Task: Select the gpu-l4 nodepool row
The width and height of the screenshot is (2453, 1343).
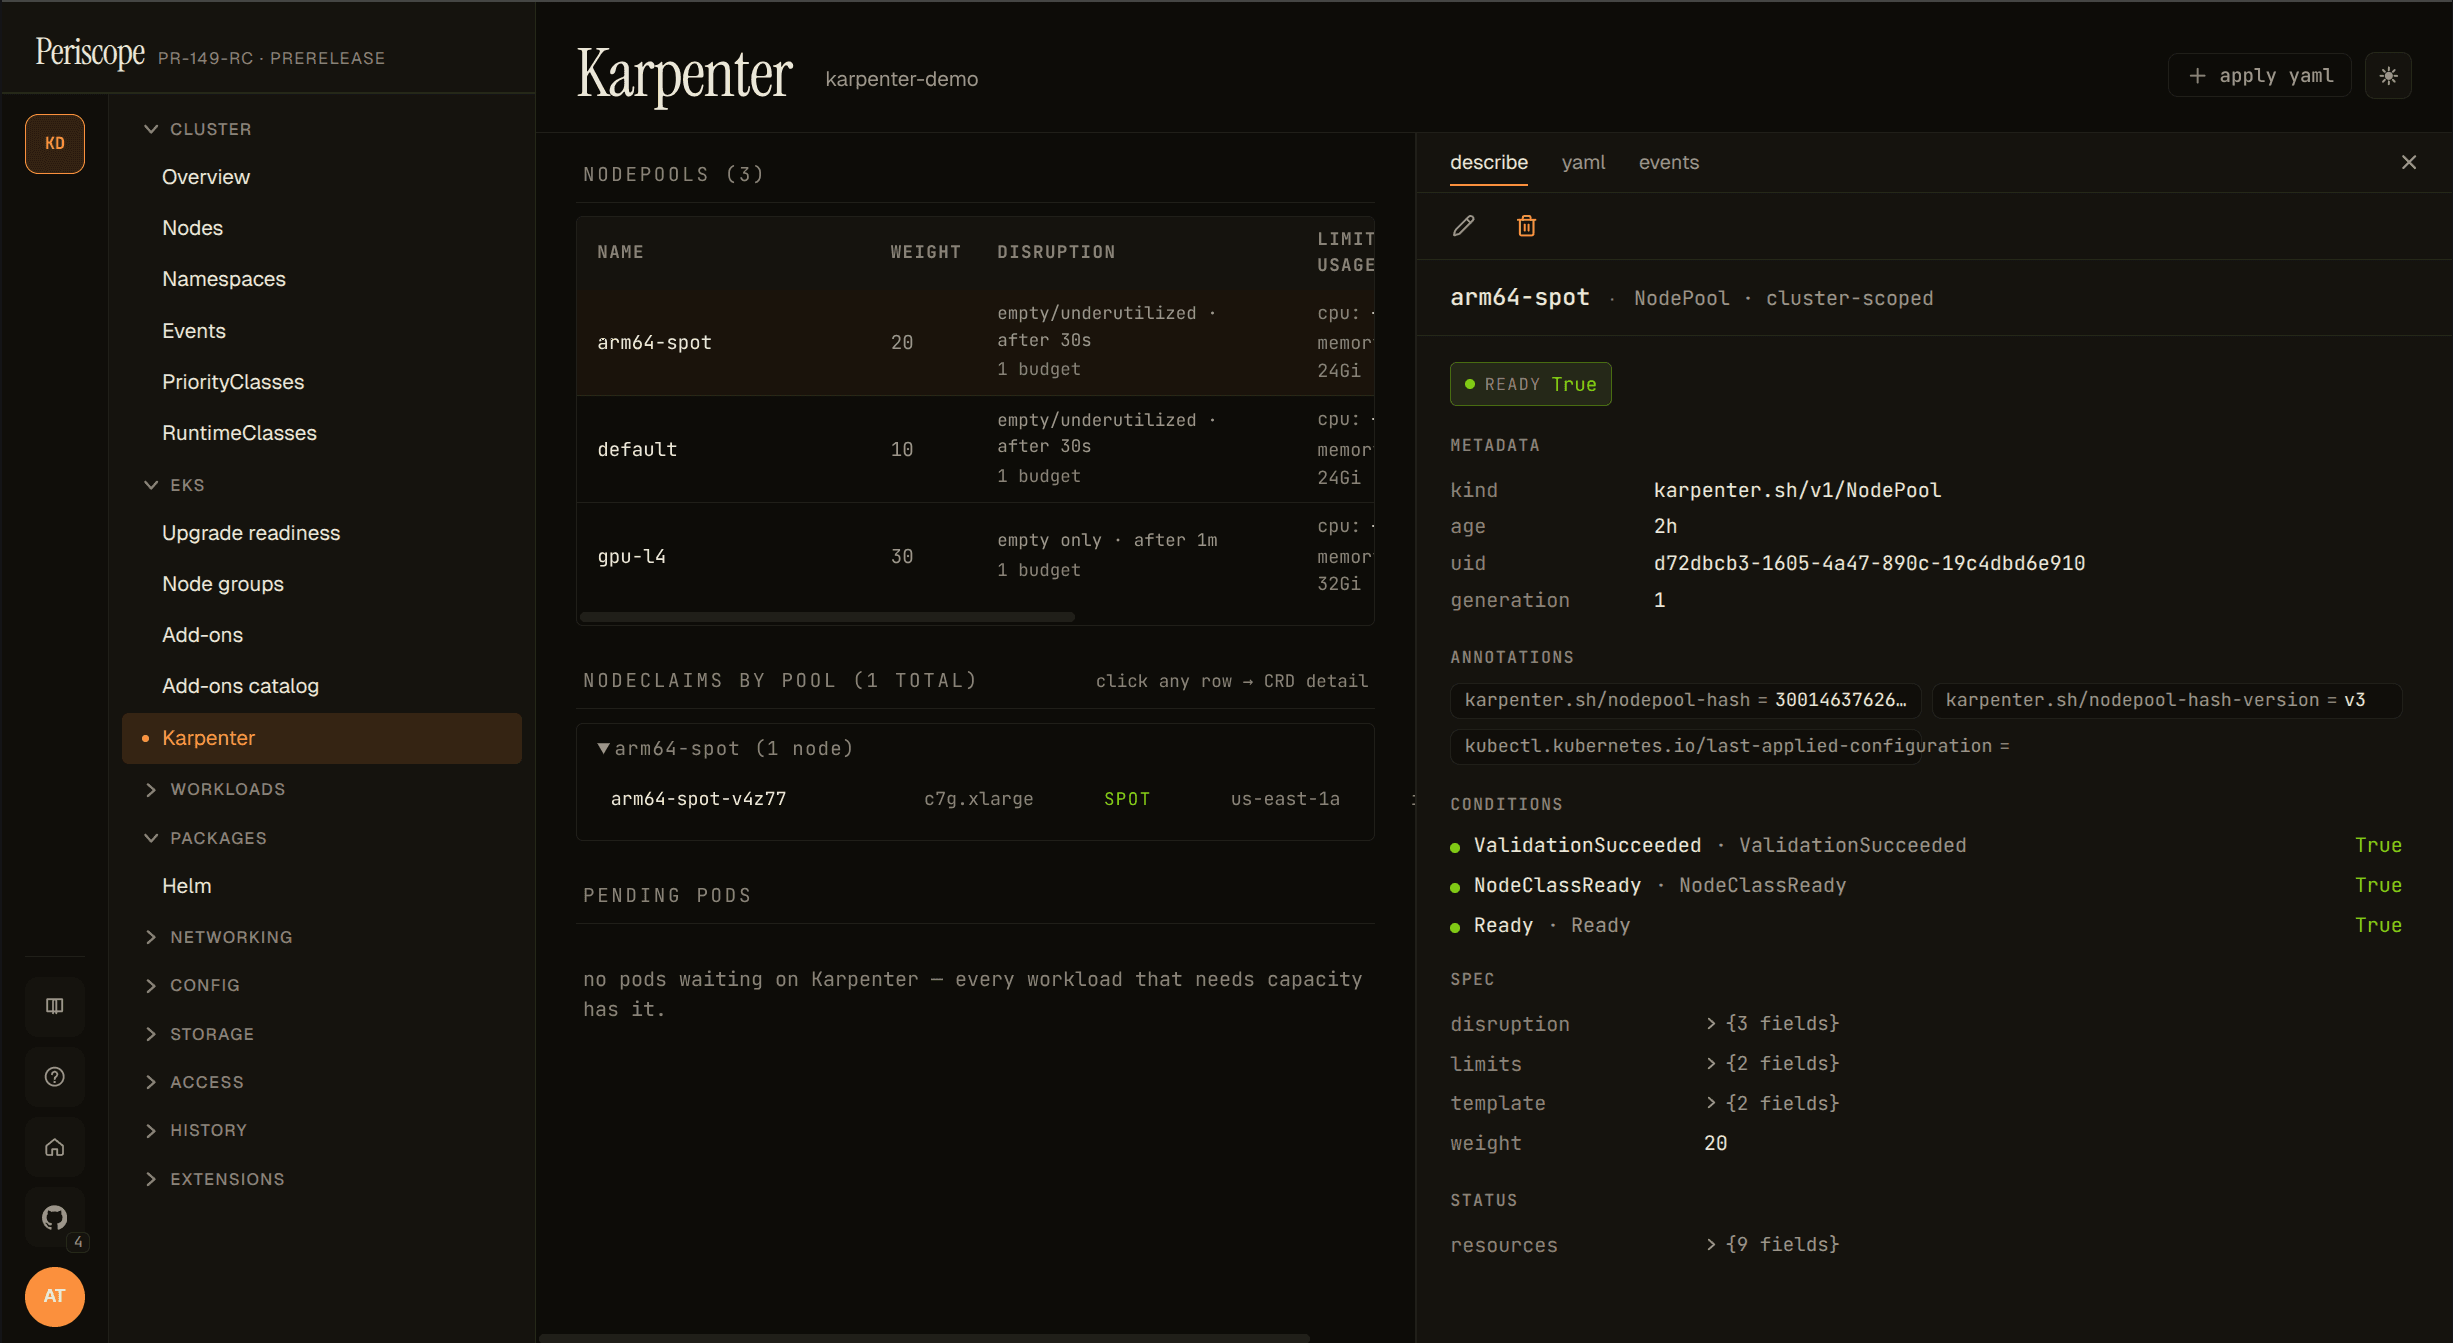Action: (975, 556)
